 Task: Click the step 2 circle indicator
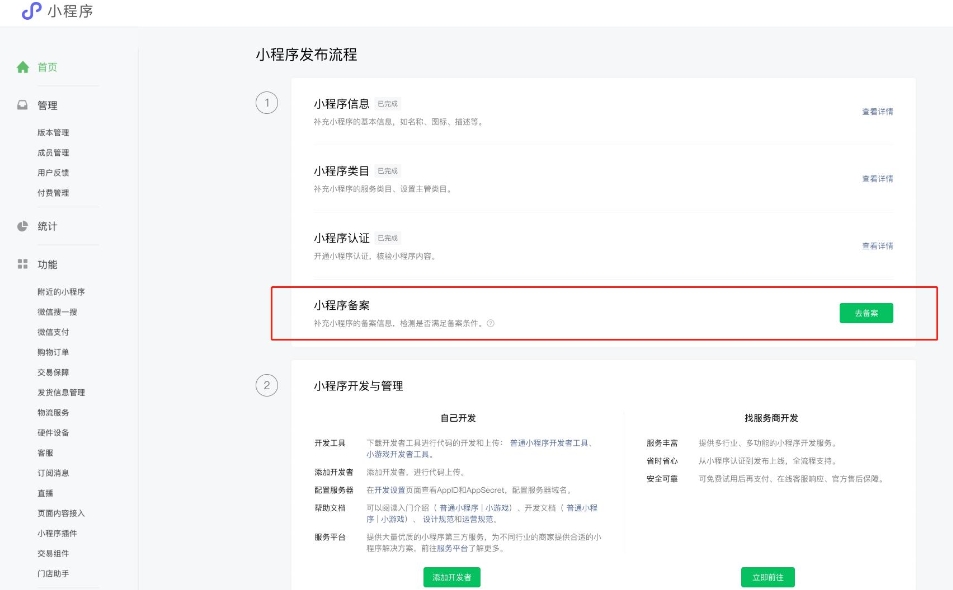(x=267, y=385)
